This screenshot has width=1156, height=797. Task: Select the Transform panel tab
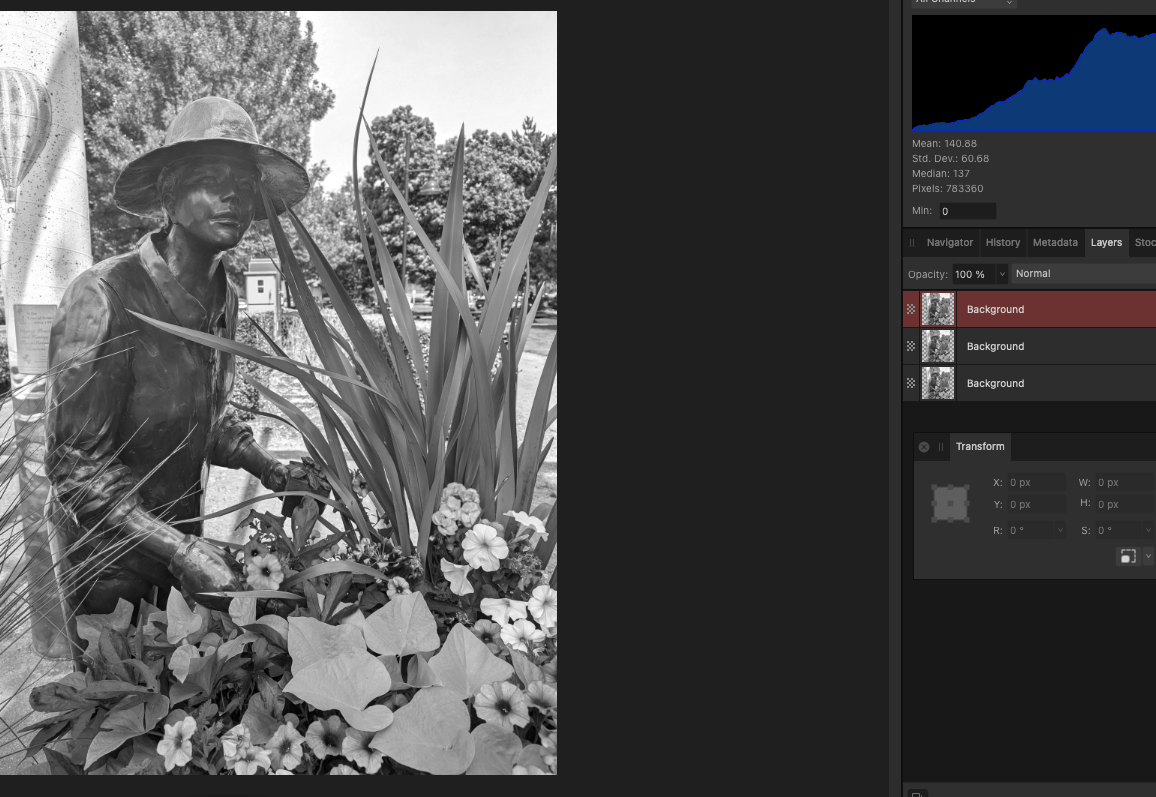tap(980, 447)
